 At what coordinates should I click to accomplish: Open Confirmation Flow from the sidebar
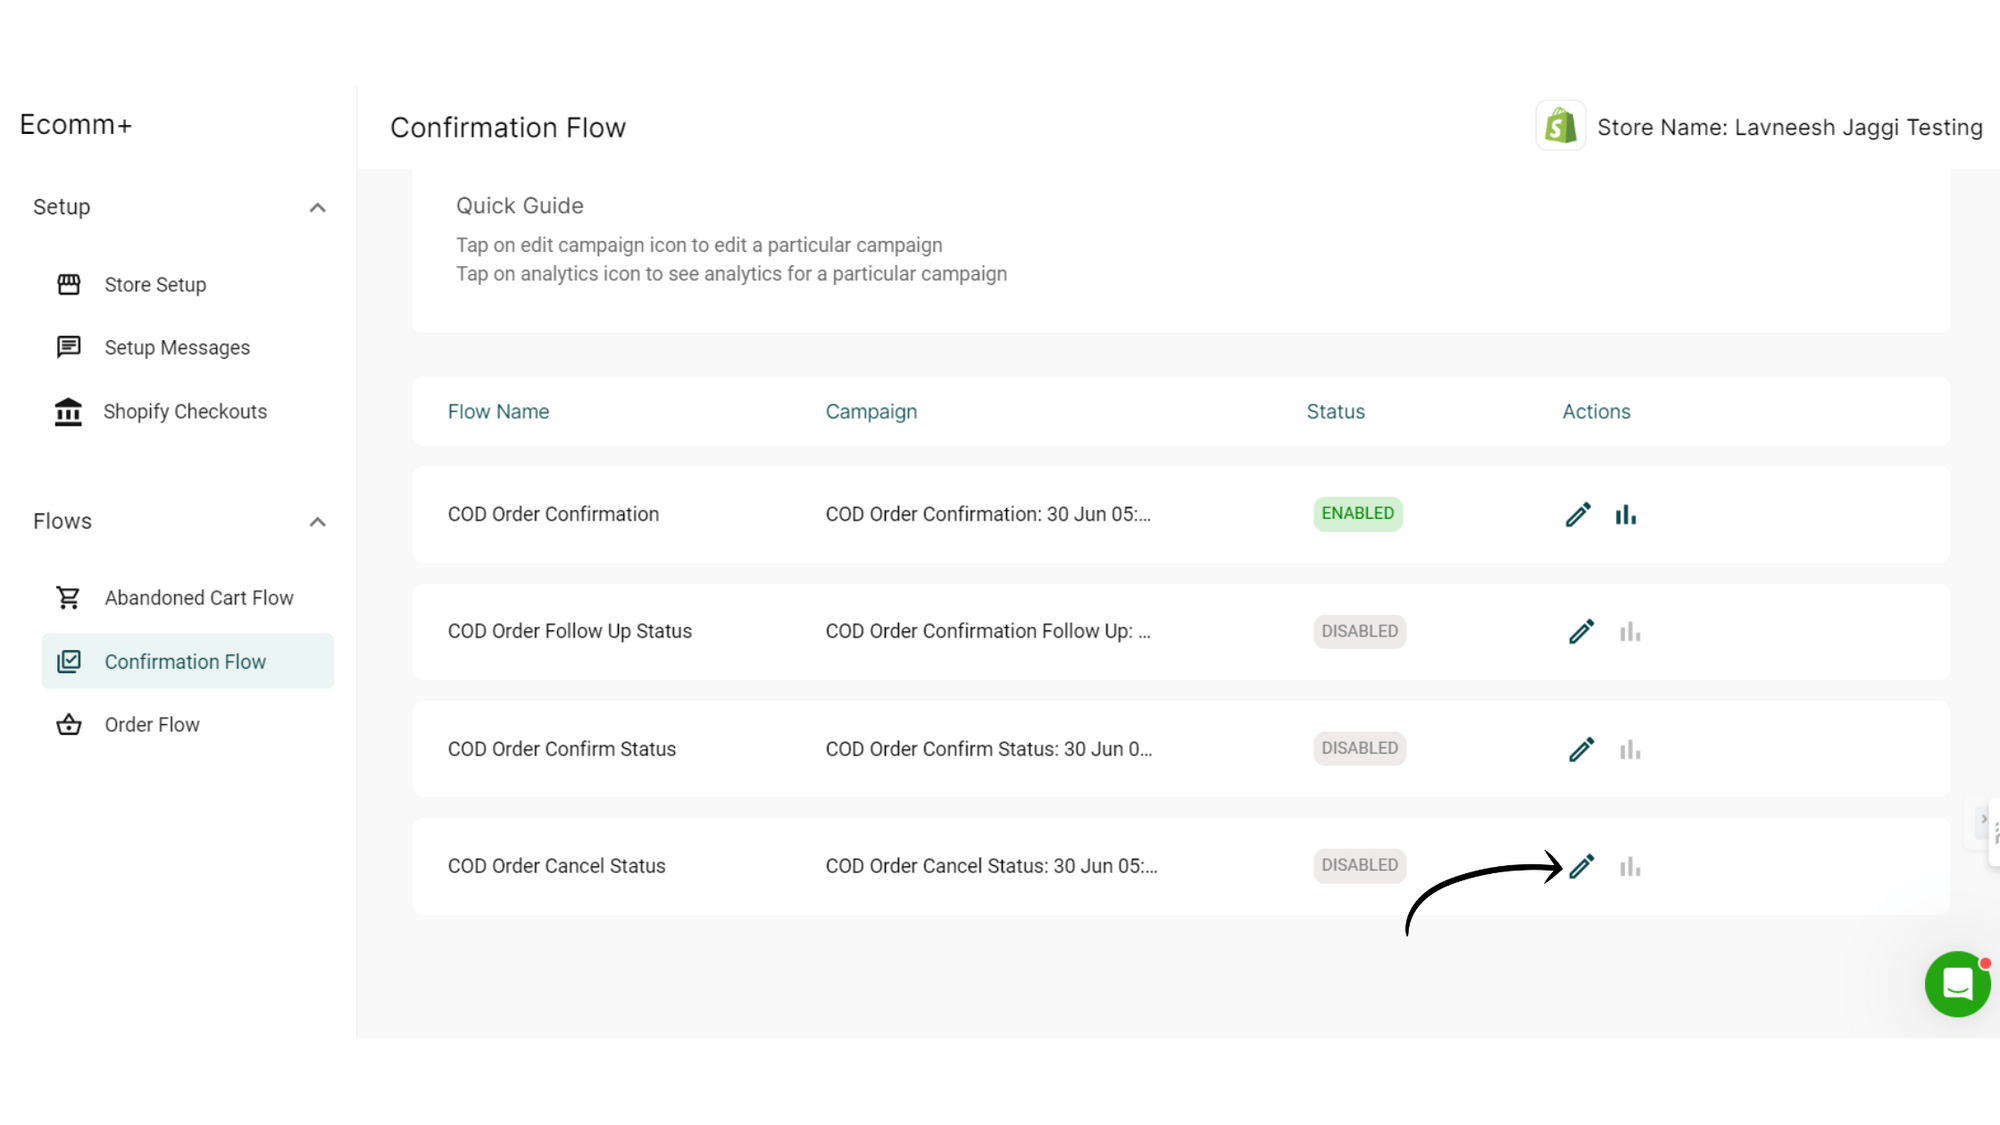[185, 661]
